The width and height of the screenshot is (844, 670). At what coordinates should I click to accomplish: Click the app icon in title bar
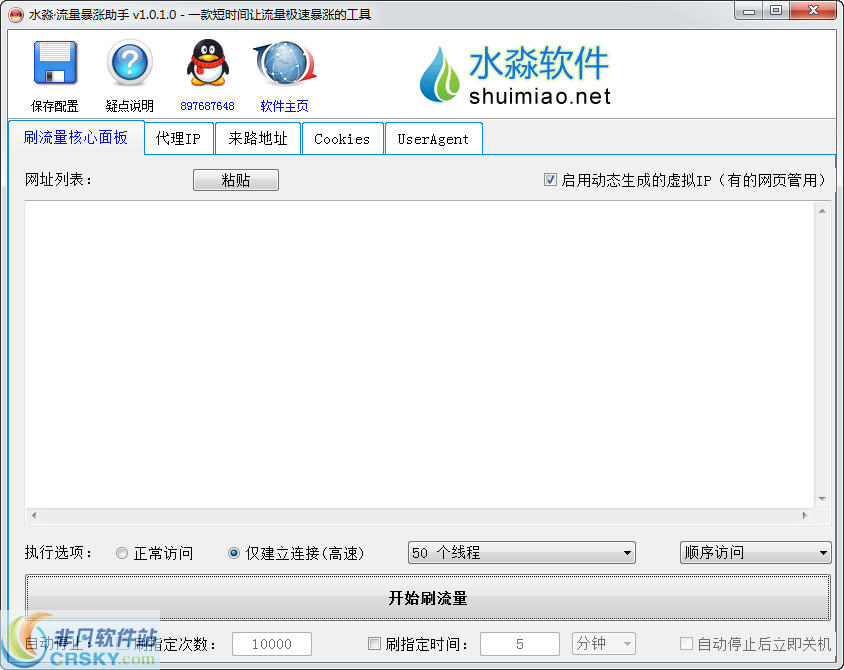16,15
